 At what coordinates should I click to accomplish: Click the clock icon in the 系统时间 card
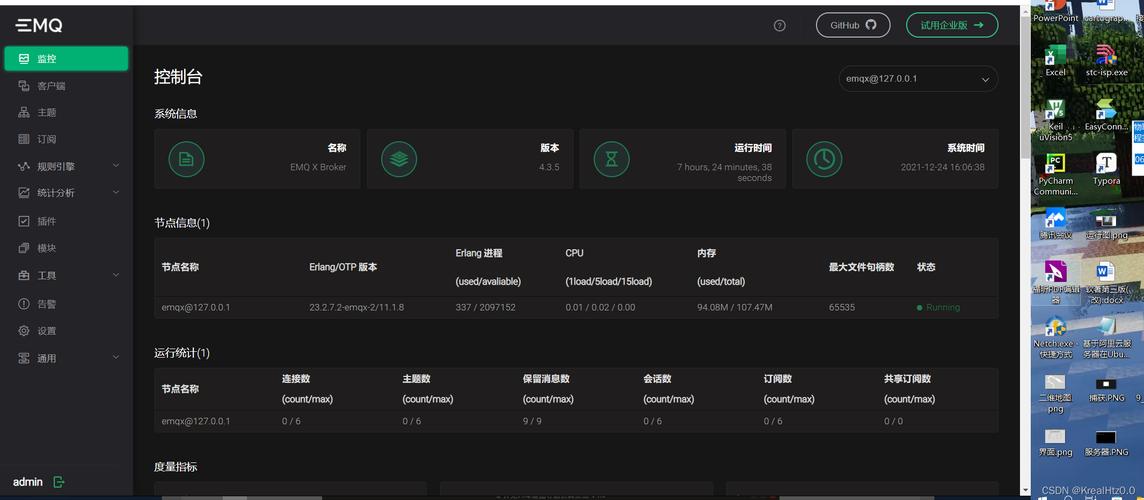824,159
